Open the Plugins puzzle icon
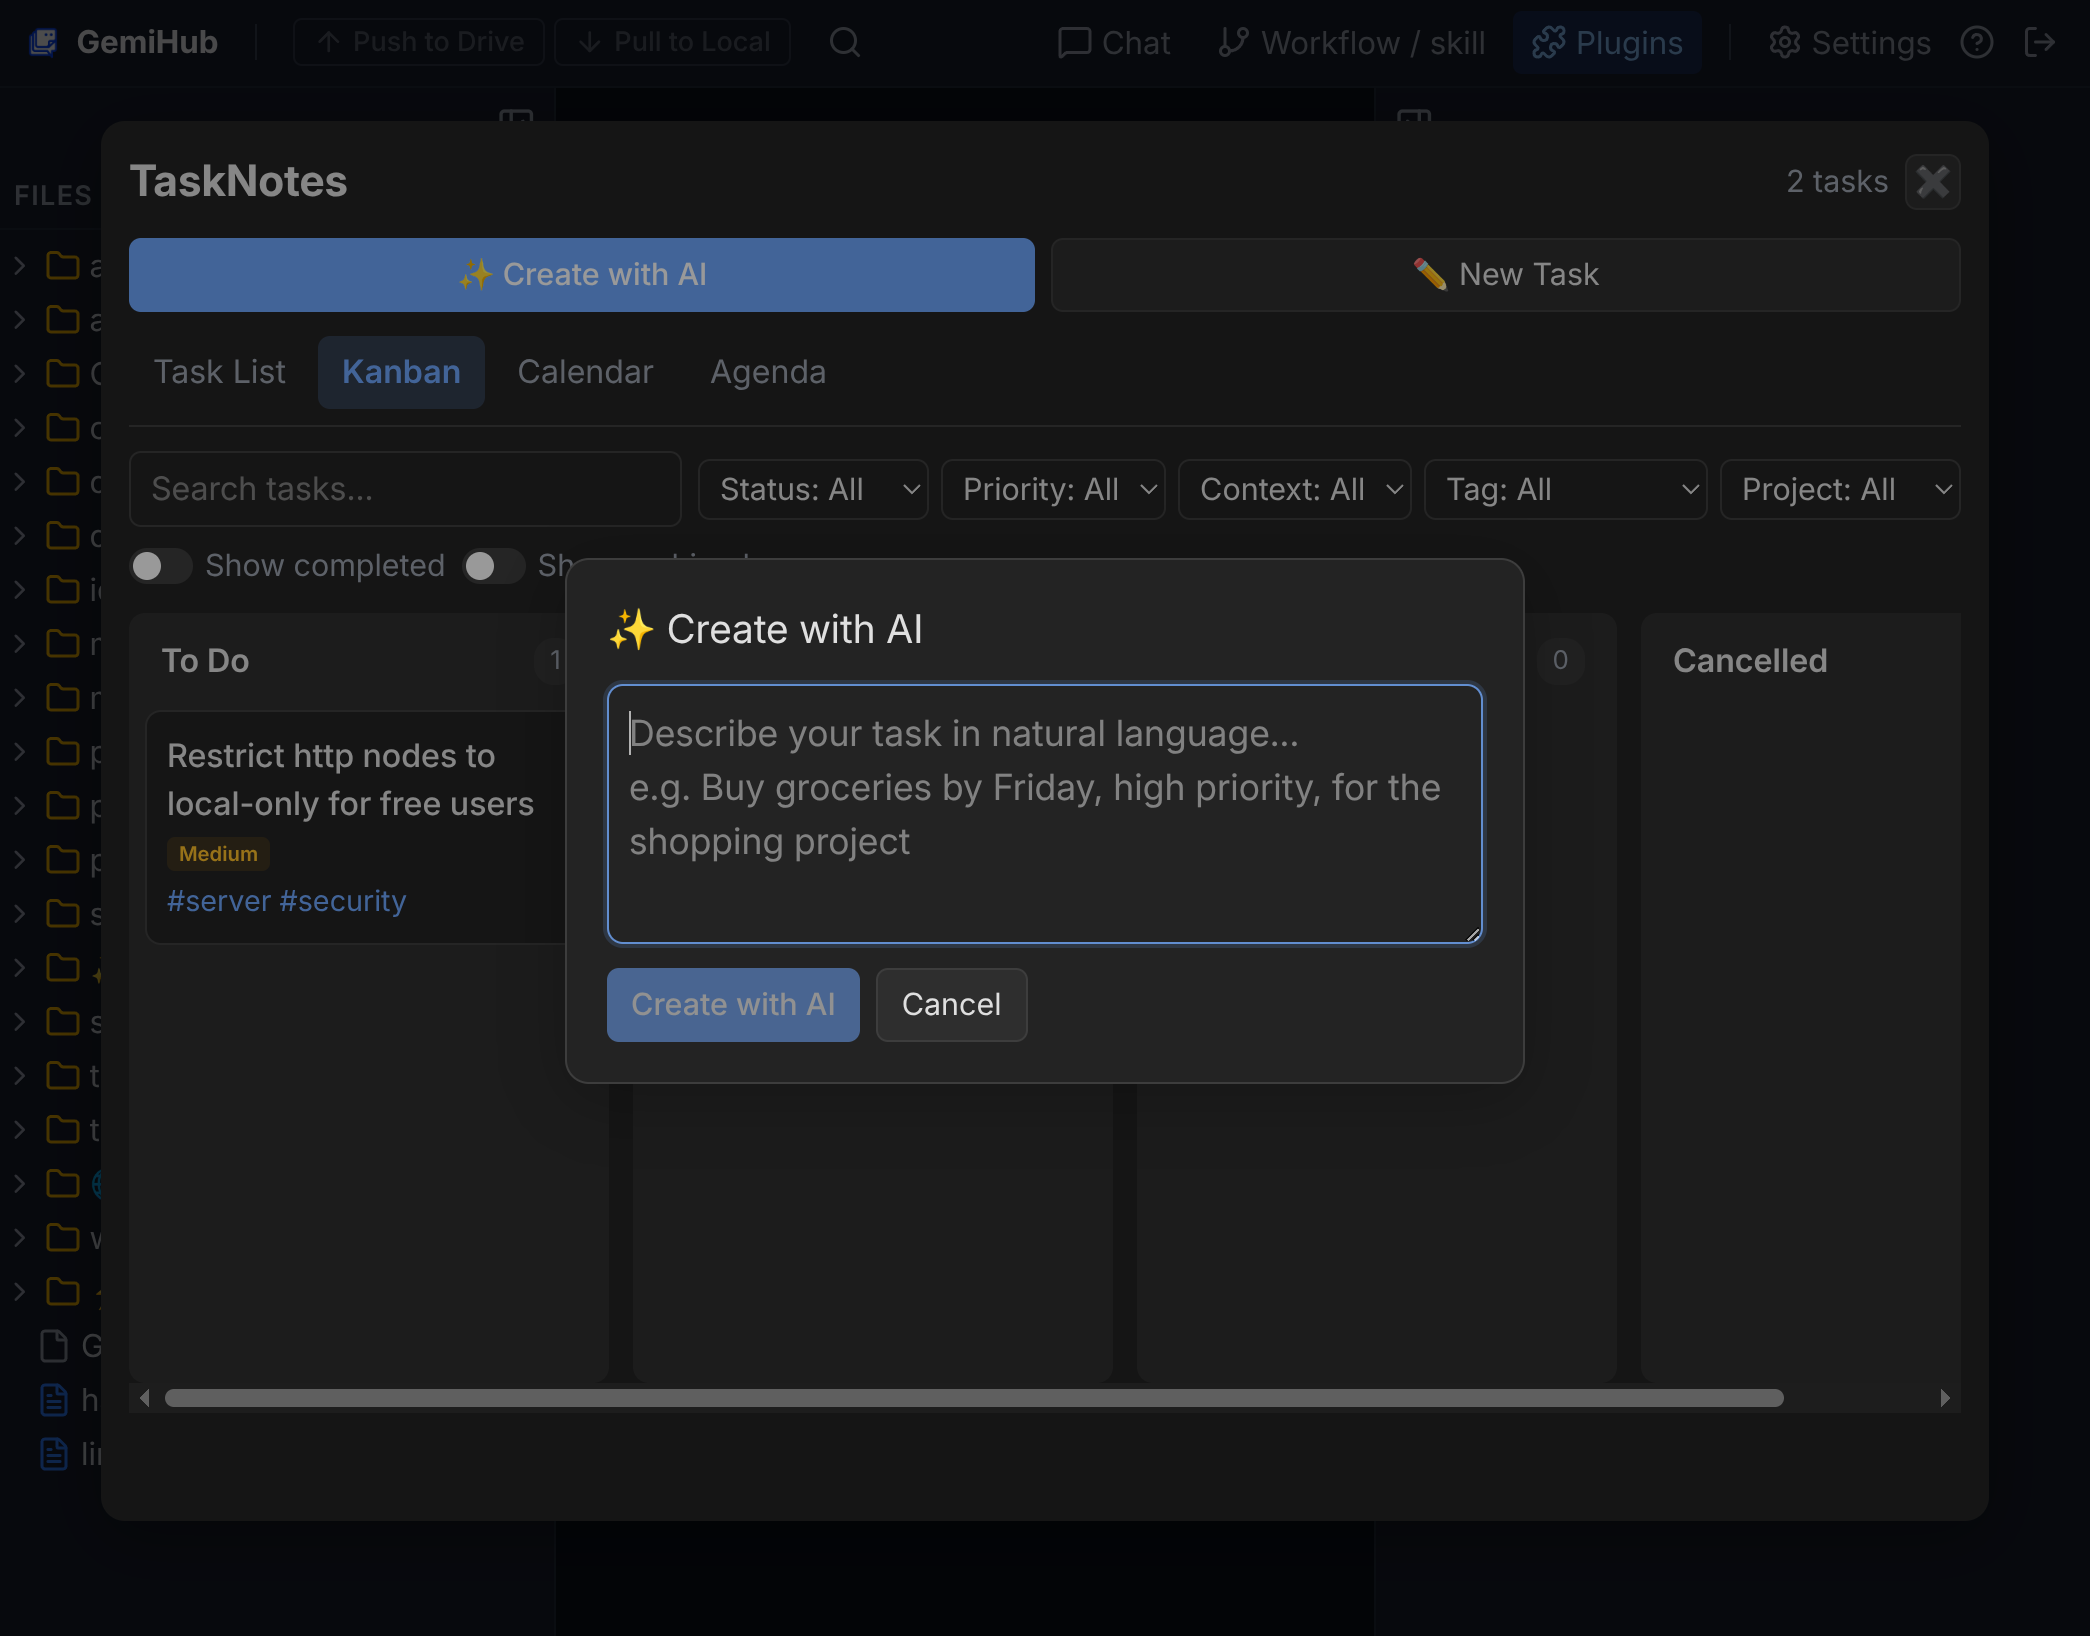This screenshot has height=1636, width=2090. point(1548,42)
